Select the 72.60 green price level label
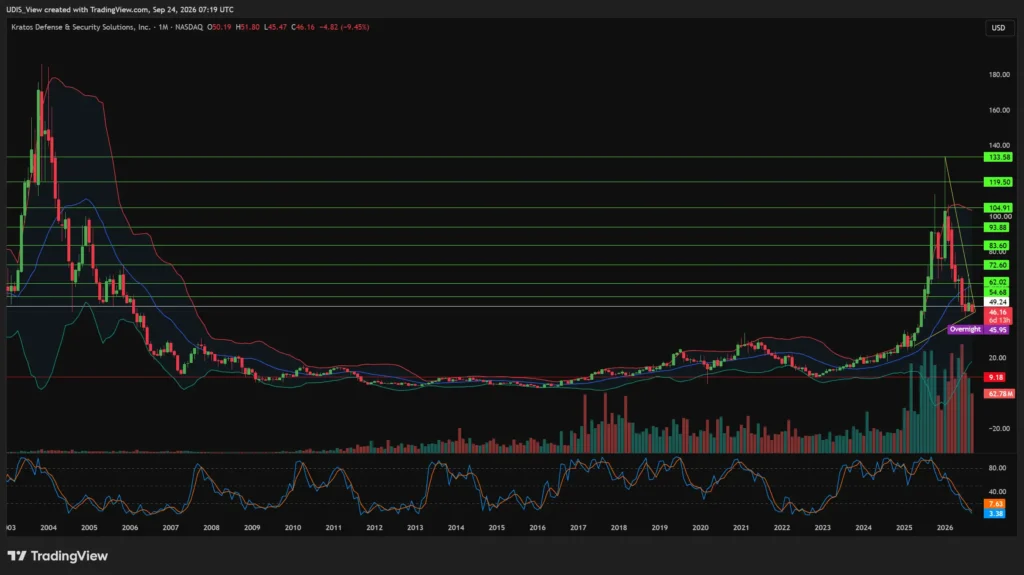The image size is (1024, 575). pyautogui.click(x=997, y=265)
